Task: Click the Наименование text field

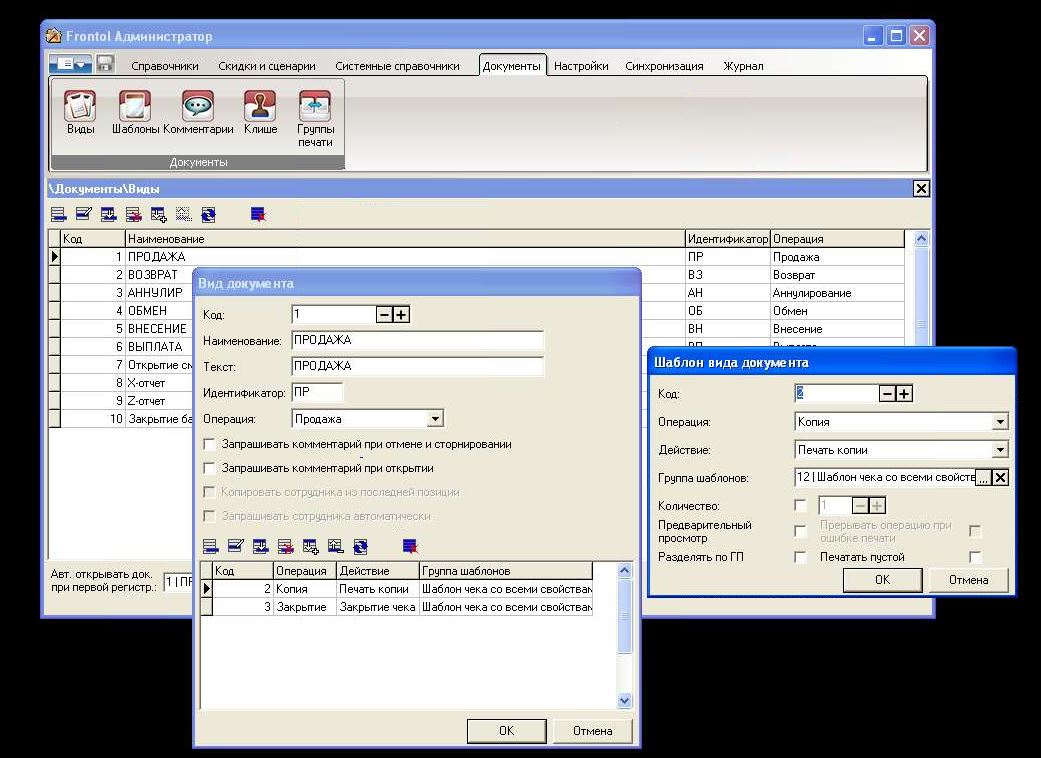Action: (417, 340)
